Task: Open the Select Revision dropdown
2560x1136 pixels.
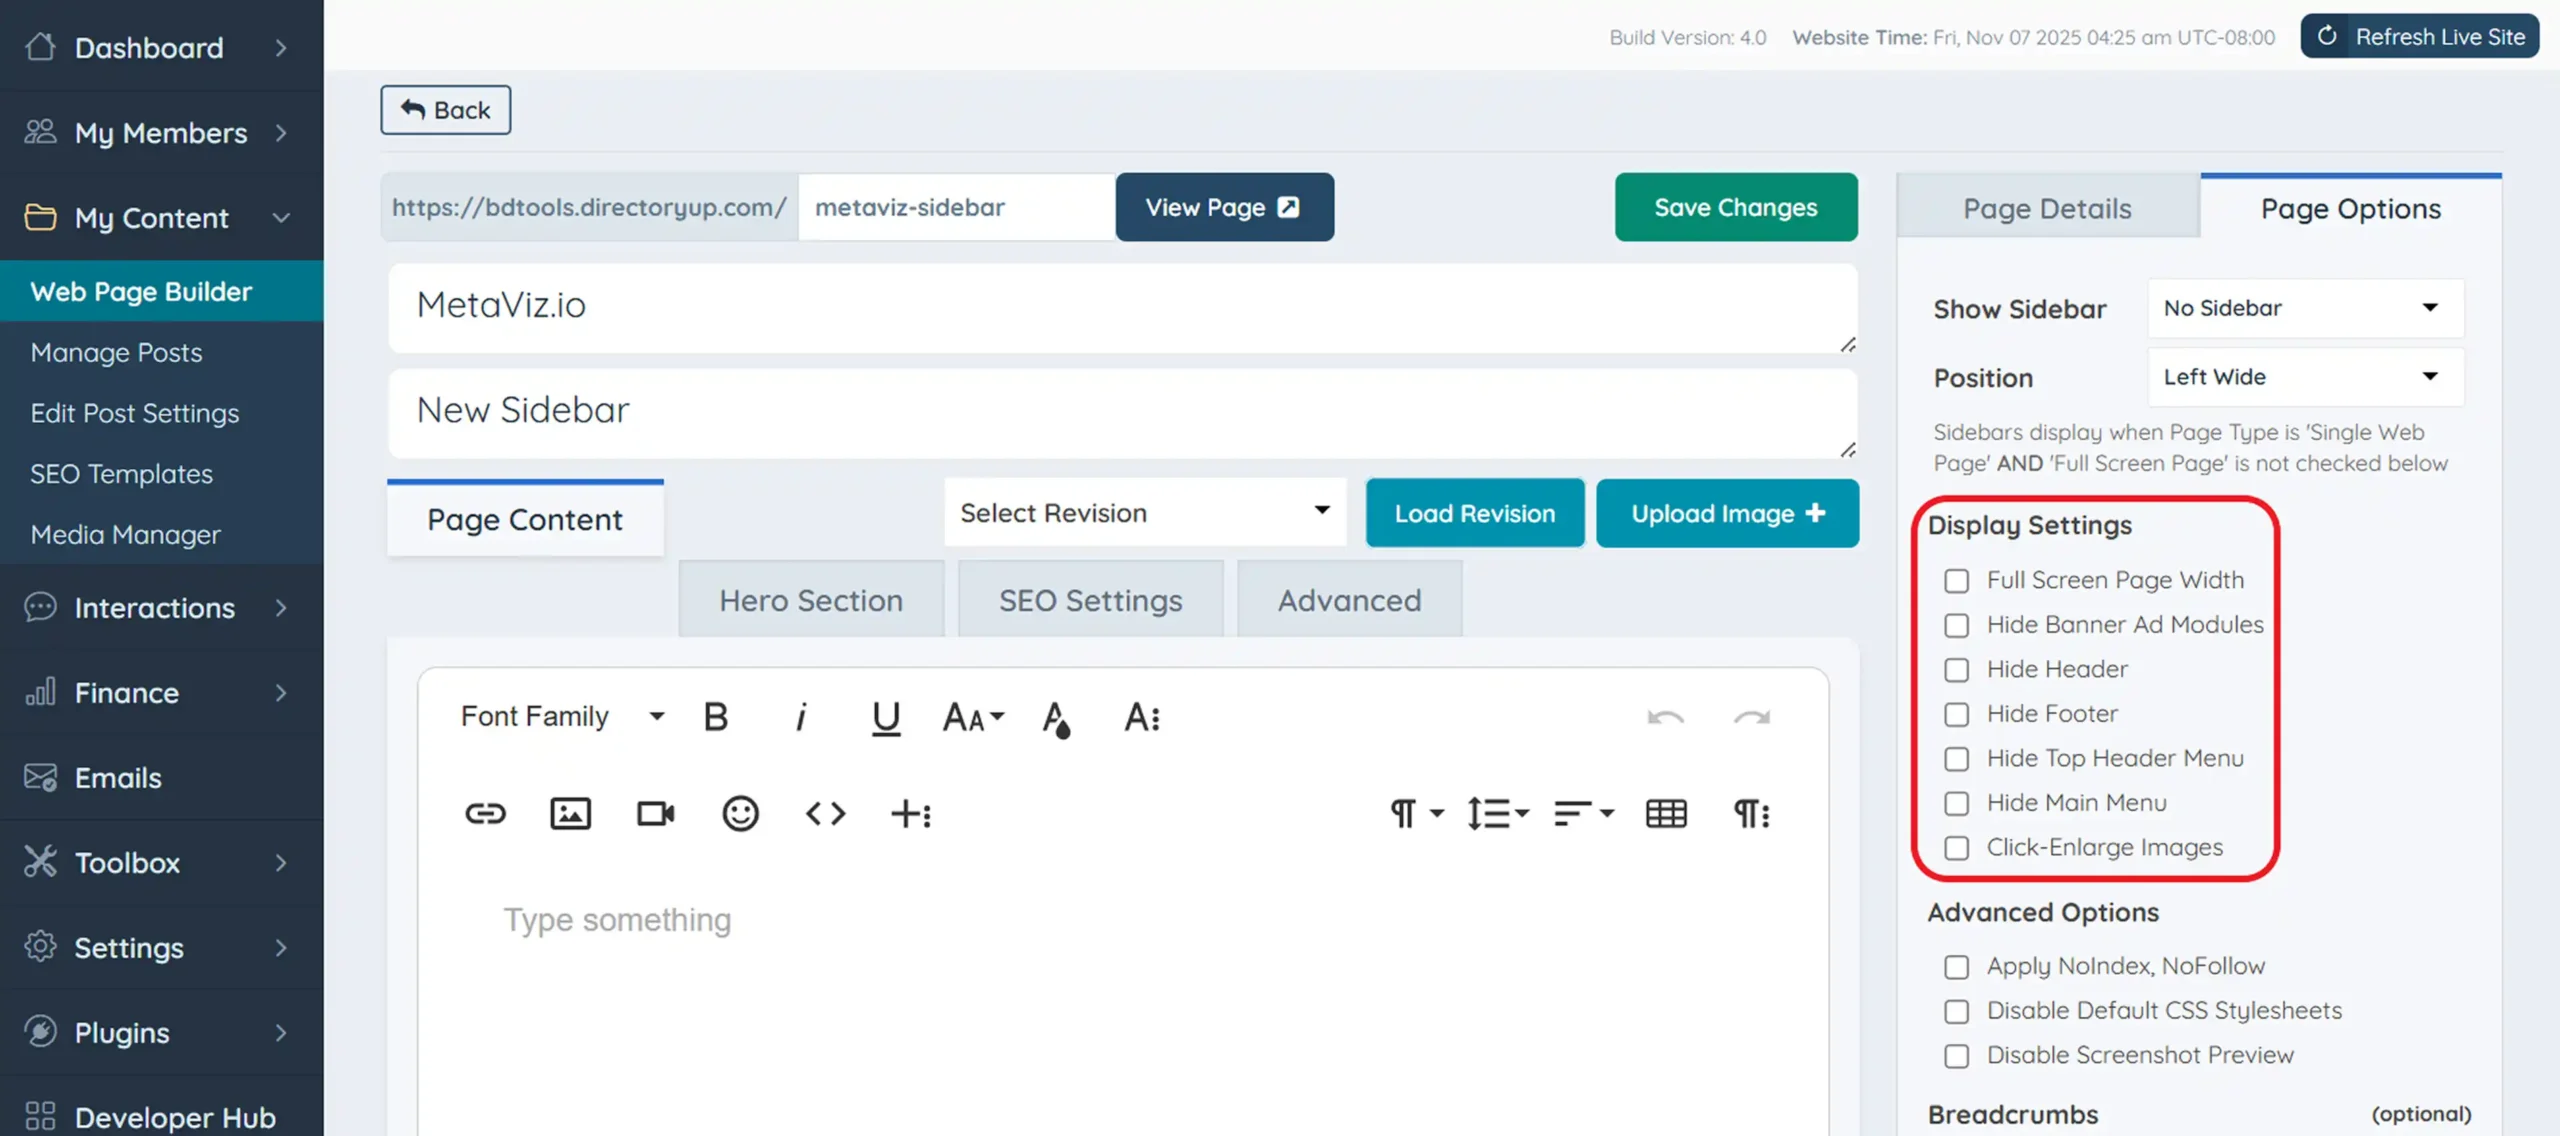Action: pyautogui.click(x=1144, y=512)
